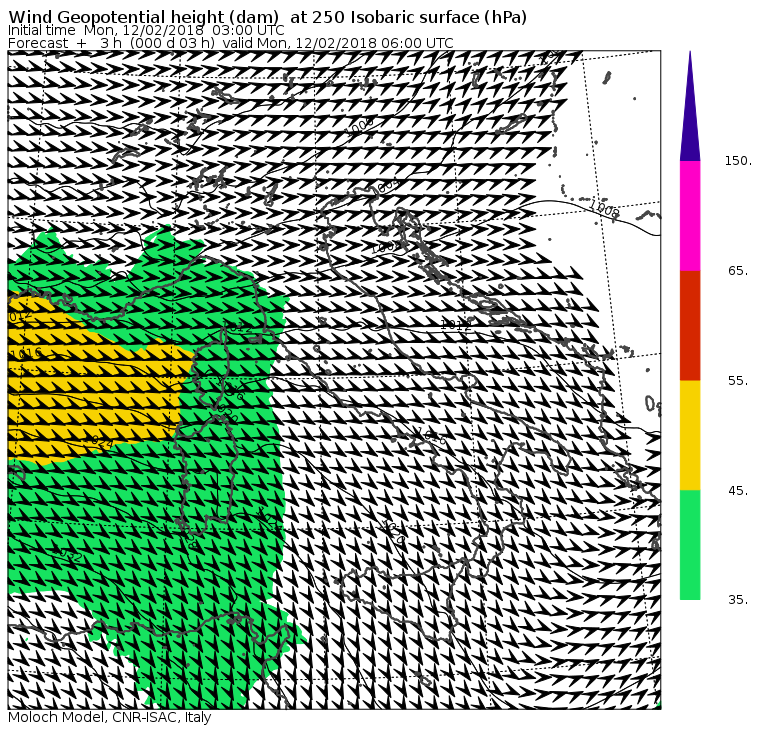Click the '1012' contour label near Adriatic coast
Viewport: 760px width, 731px height.
click(456, 324)
